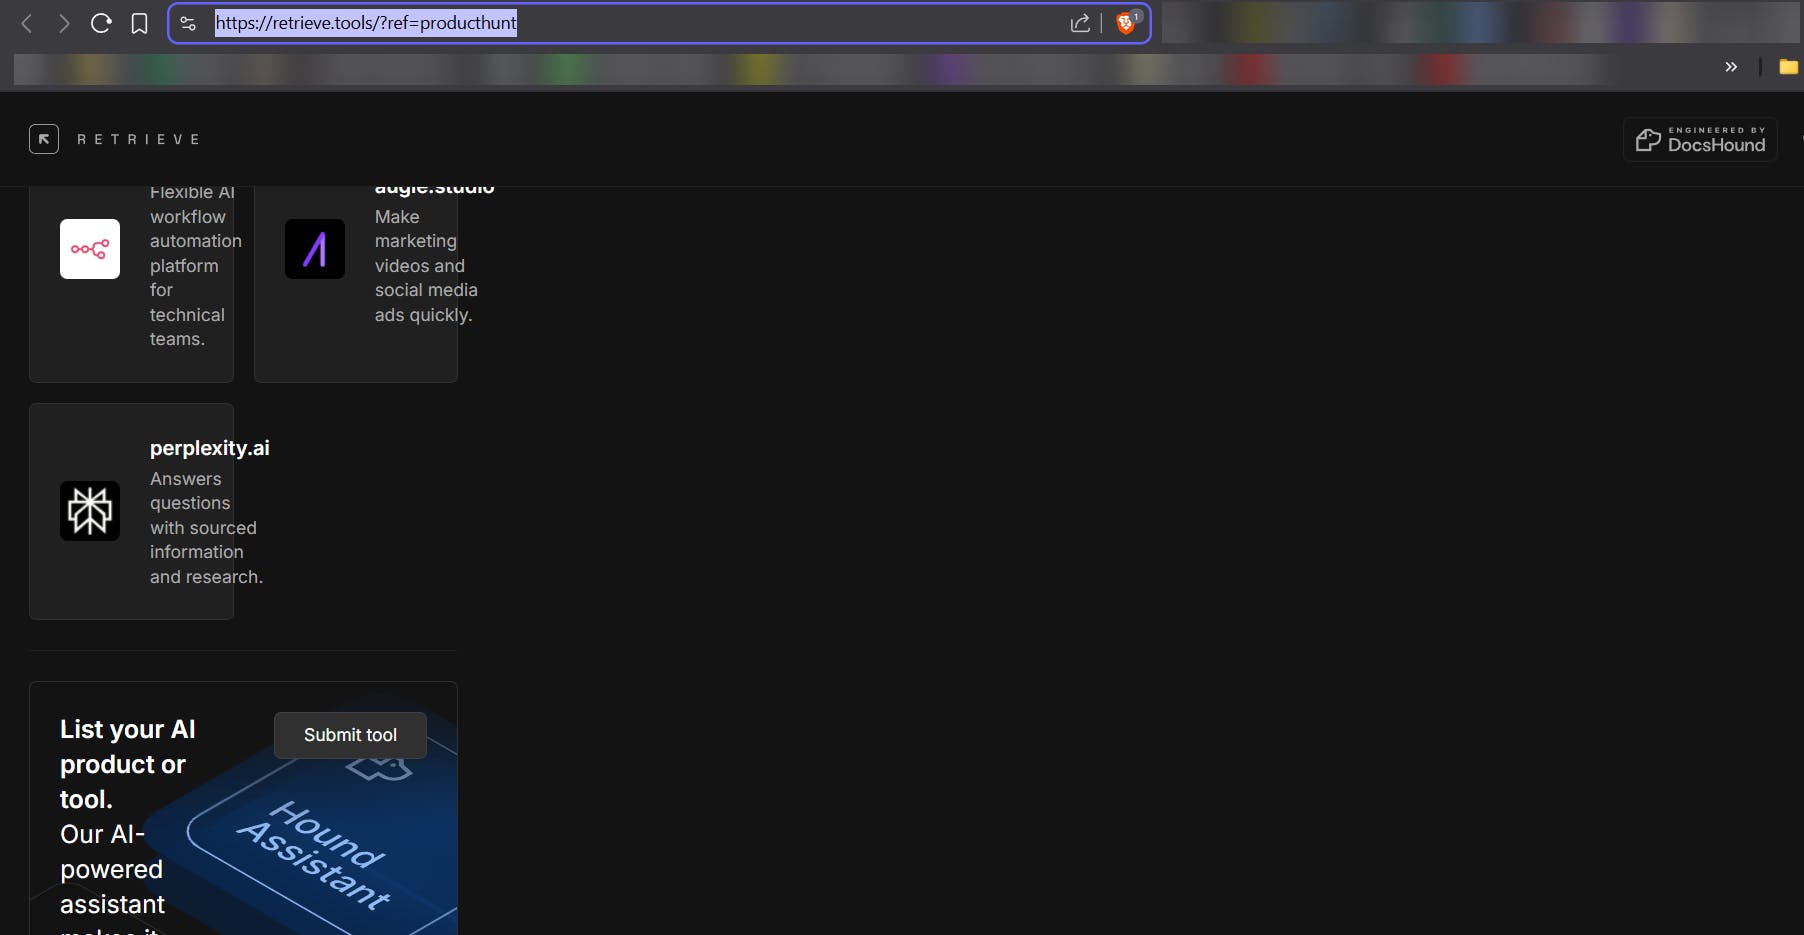
Task: Open the yellow bookmarks folder
Action: [1788, 67]
